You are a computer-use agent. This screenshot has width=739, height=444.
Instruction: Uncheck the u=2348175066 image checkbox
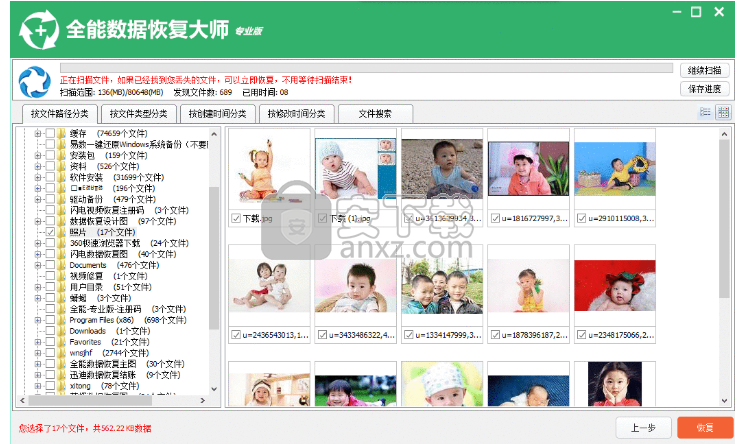[x=582, y=335]
